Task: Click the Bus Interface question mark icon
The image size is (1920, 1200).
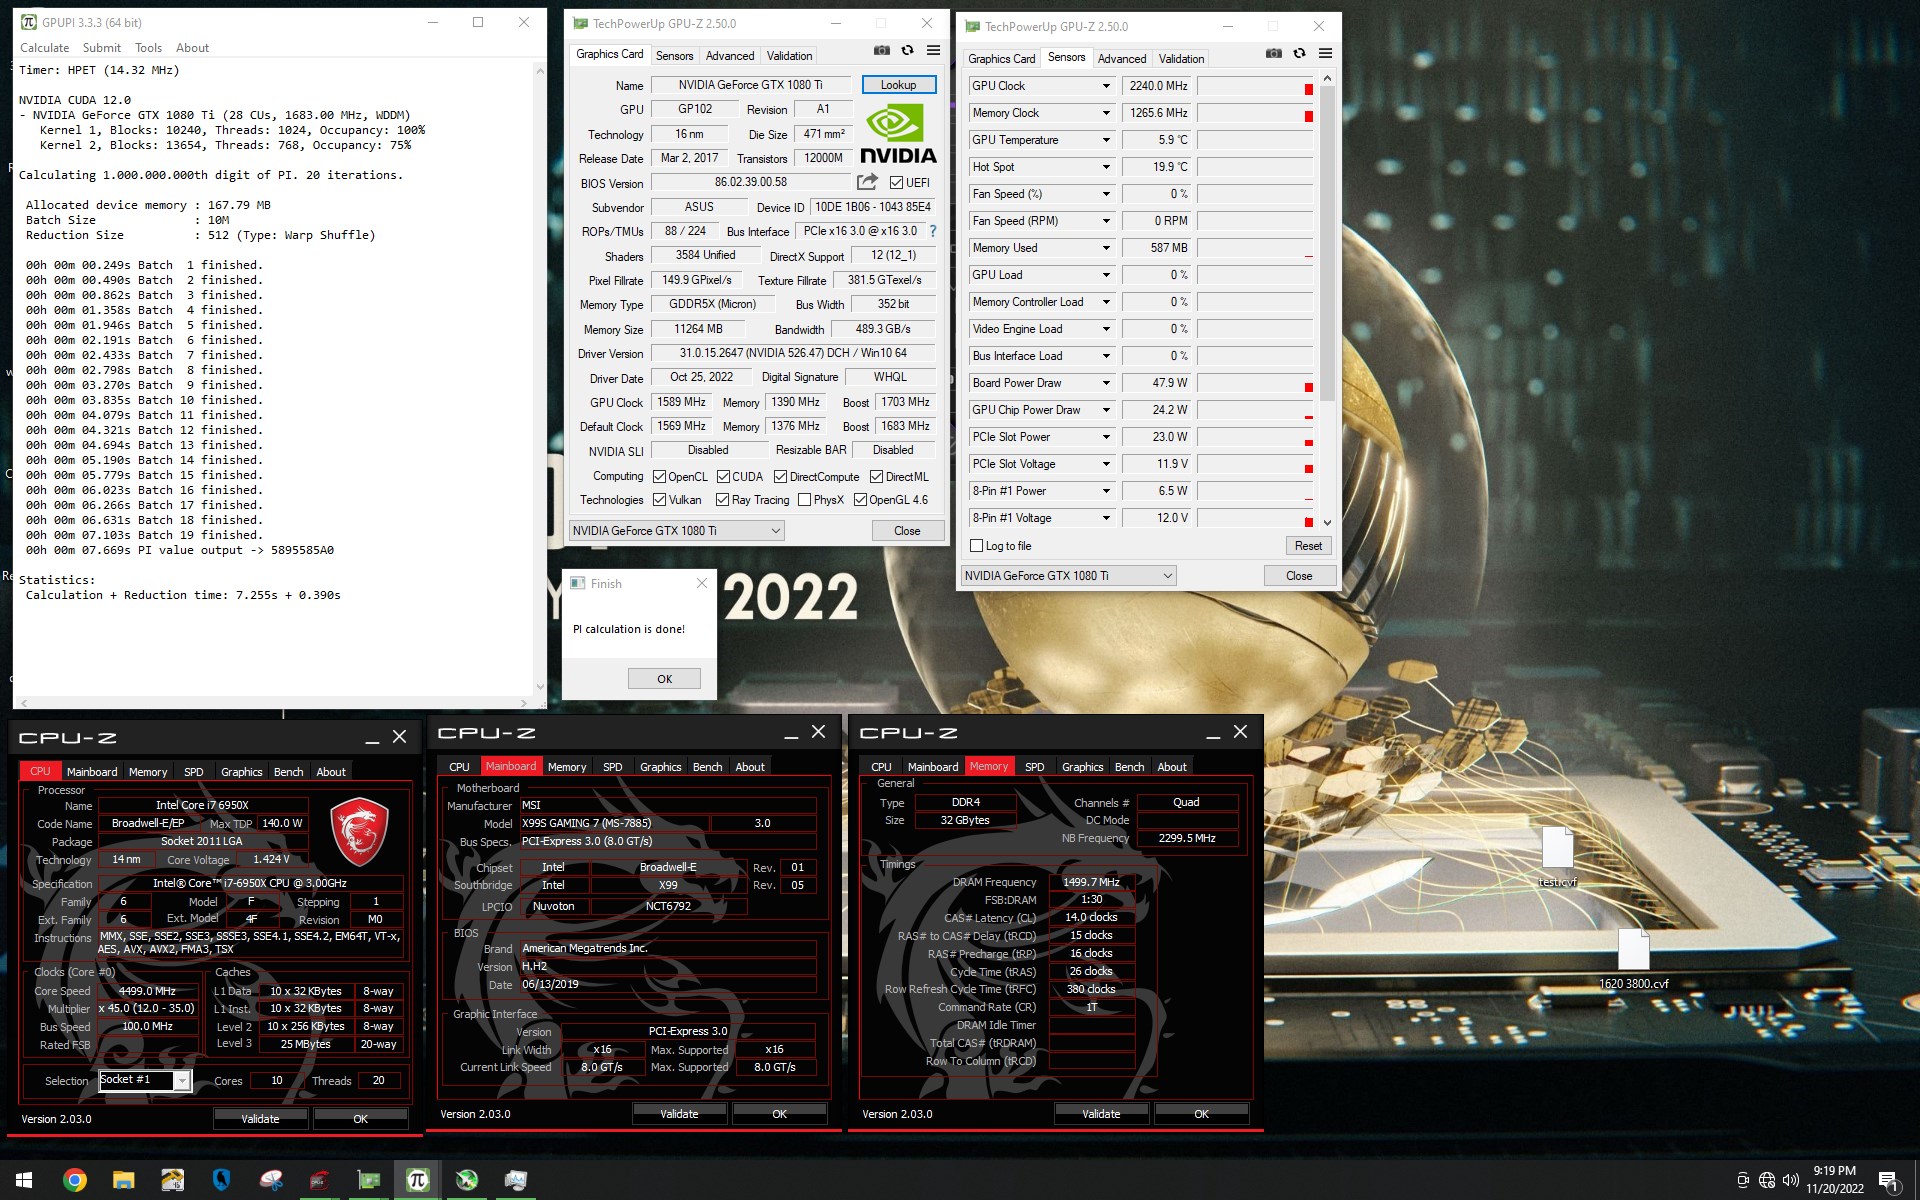Action: (x=933, y=231)
